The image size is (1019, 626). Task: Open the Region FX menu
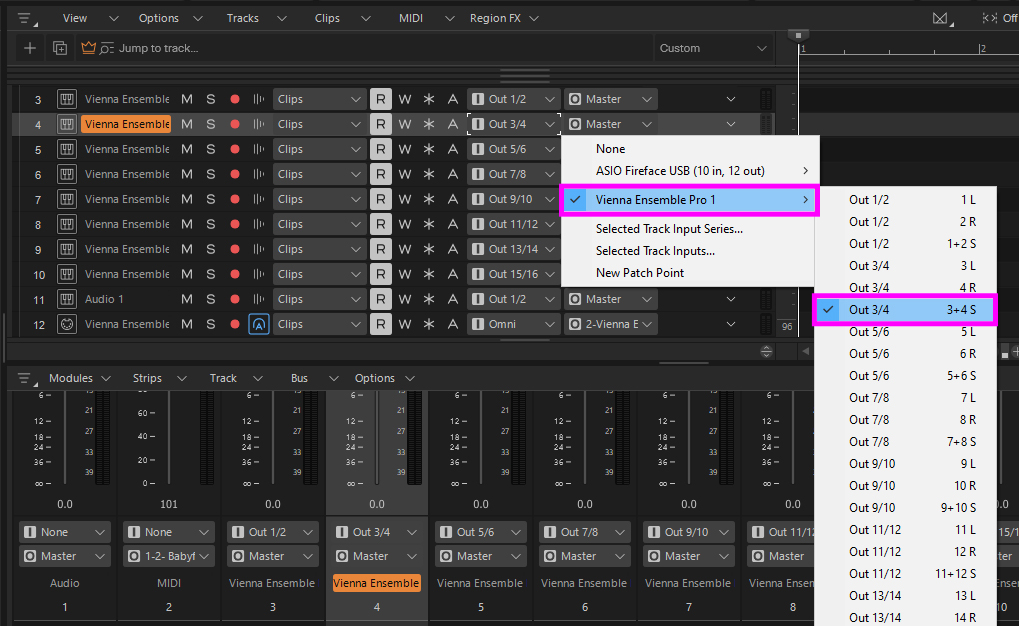(x=504, y=18)
